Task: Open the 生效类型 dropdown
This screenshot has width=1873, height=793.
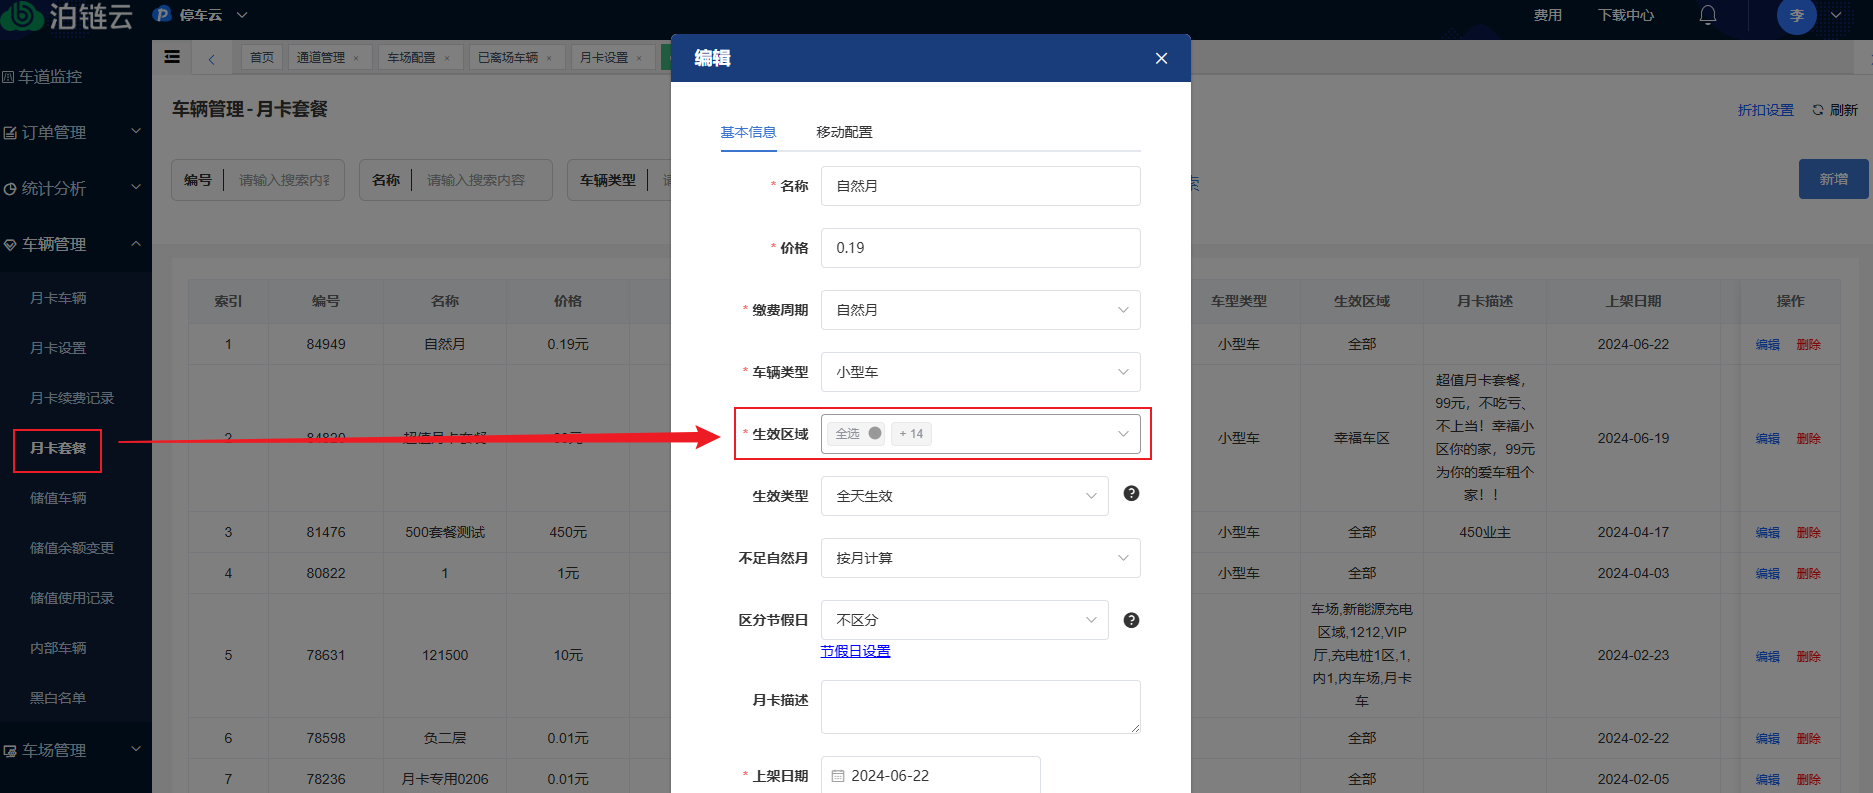Action: click(x=964, y=496)
